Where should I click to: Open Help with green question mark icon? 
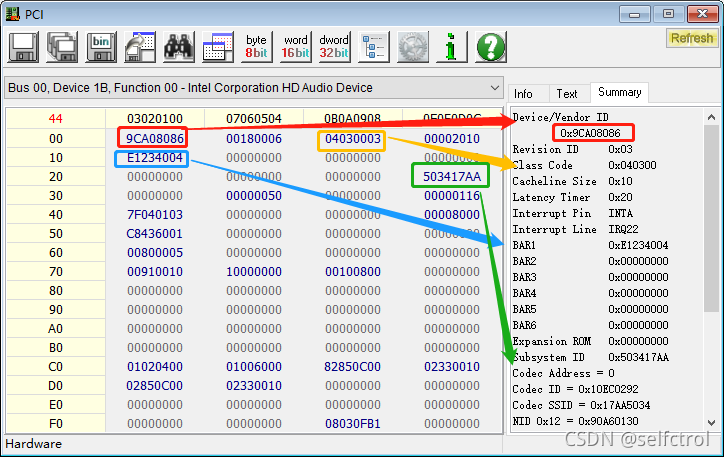click(491, 47)
